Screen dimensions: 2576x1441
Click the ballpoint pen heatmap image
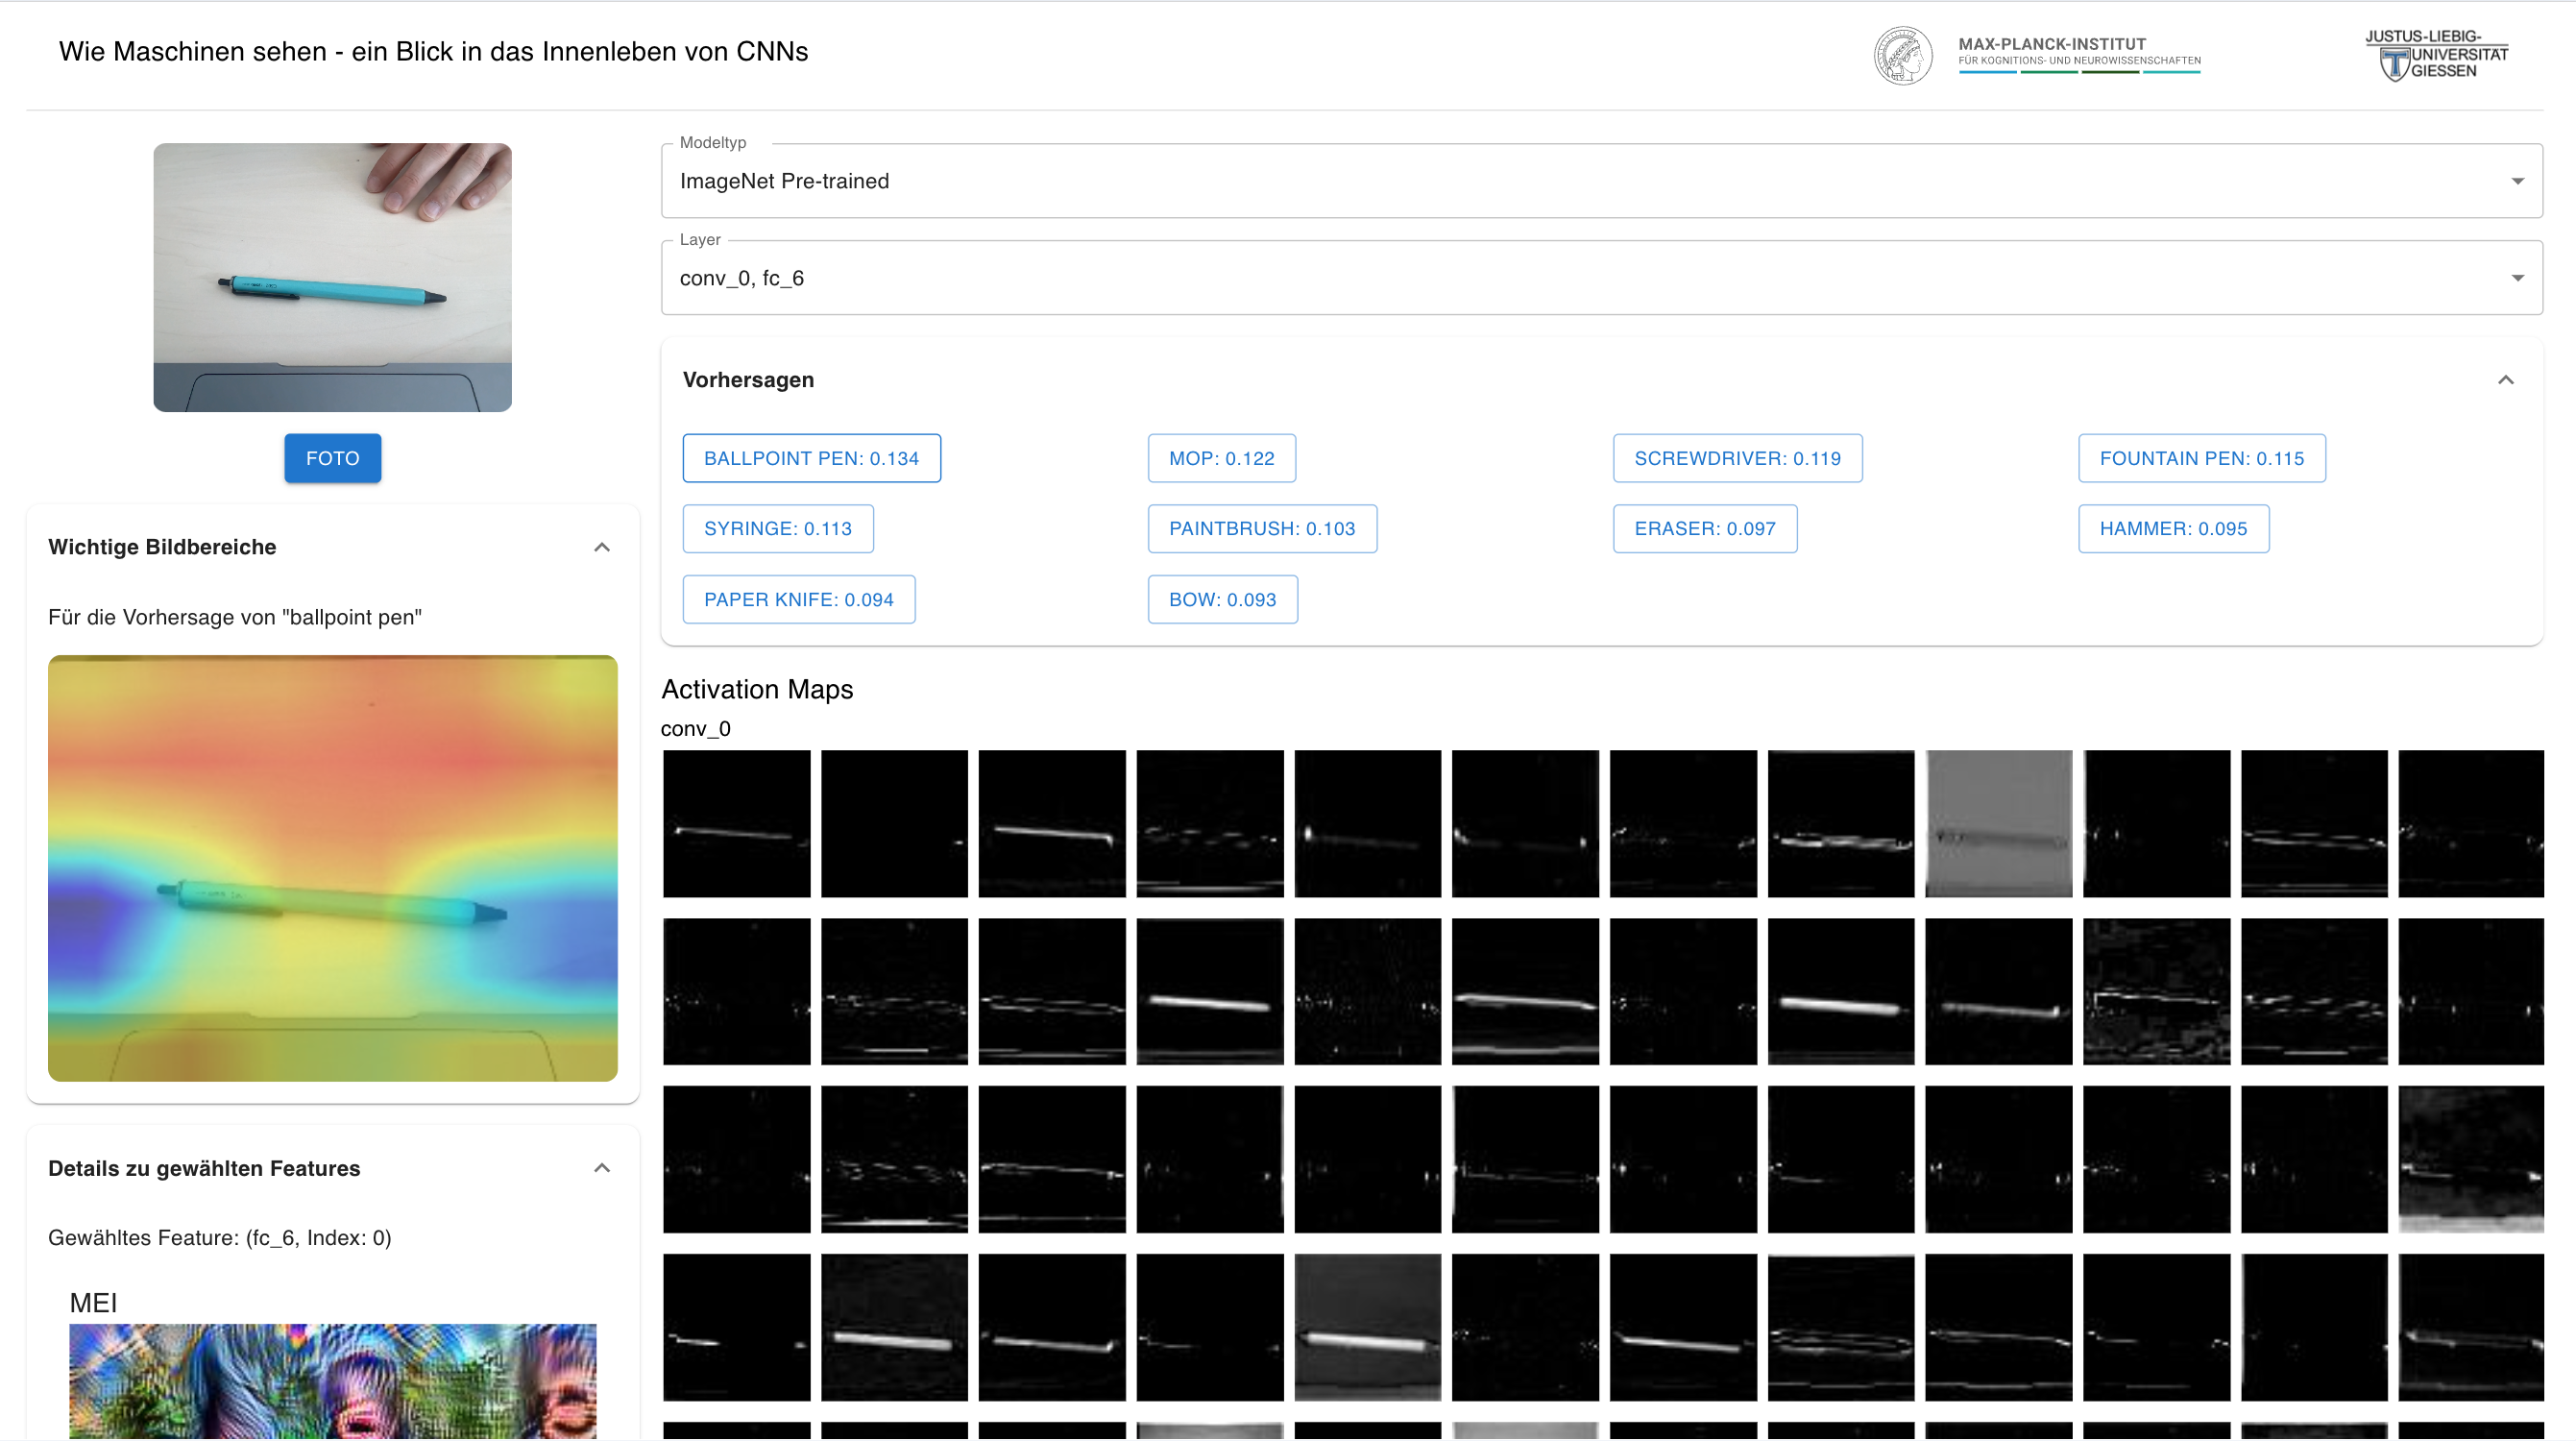[333, 868]
